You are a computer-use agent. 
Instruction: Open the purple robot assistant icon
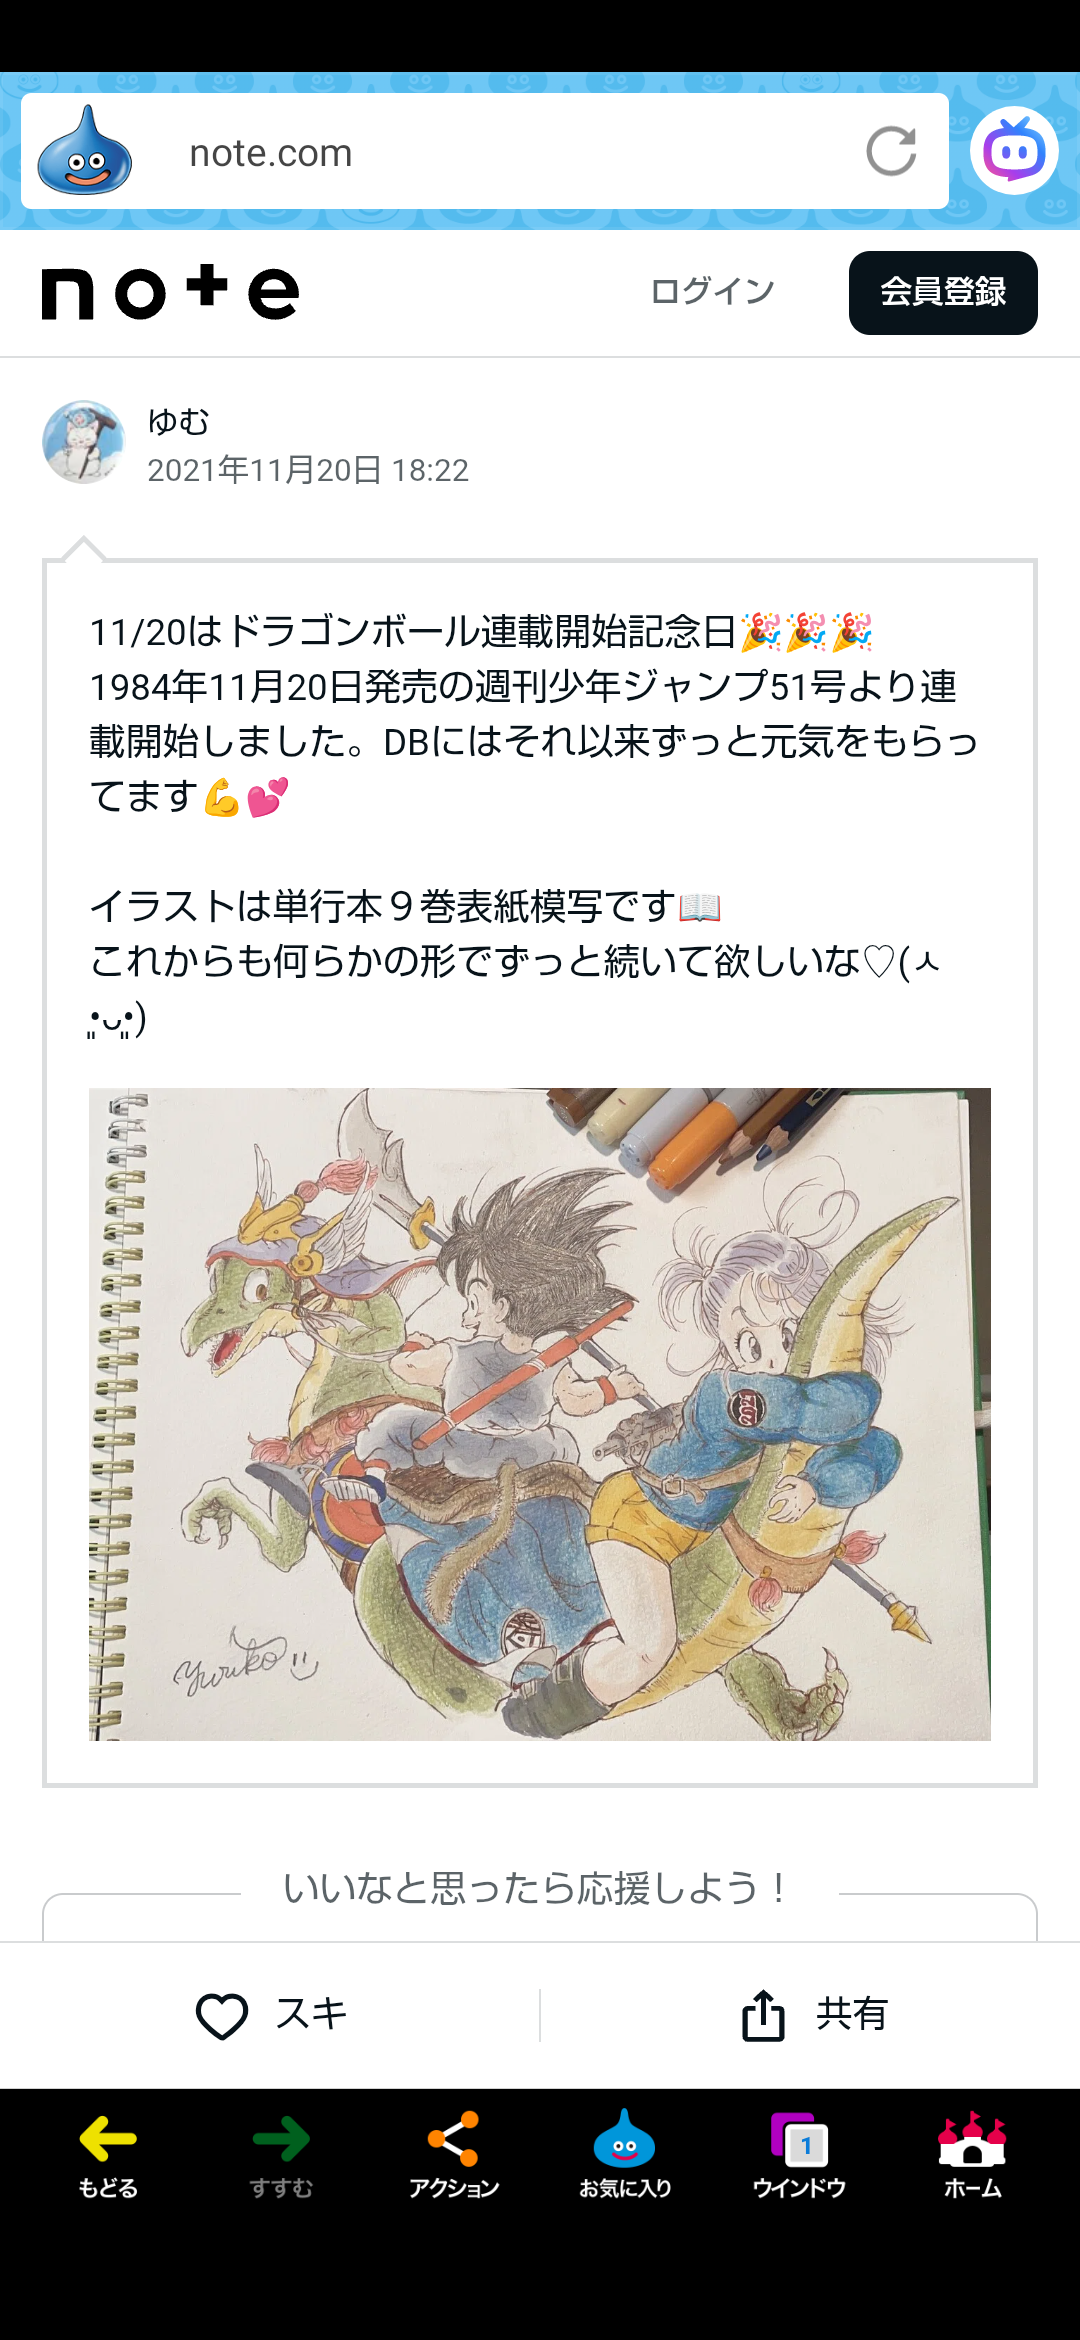pos(1014,151)
